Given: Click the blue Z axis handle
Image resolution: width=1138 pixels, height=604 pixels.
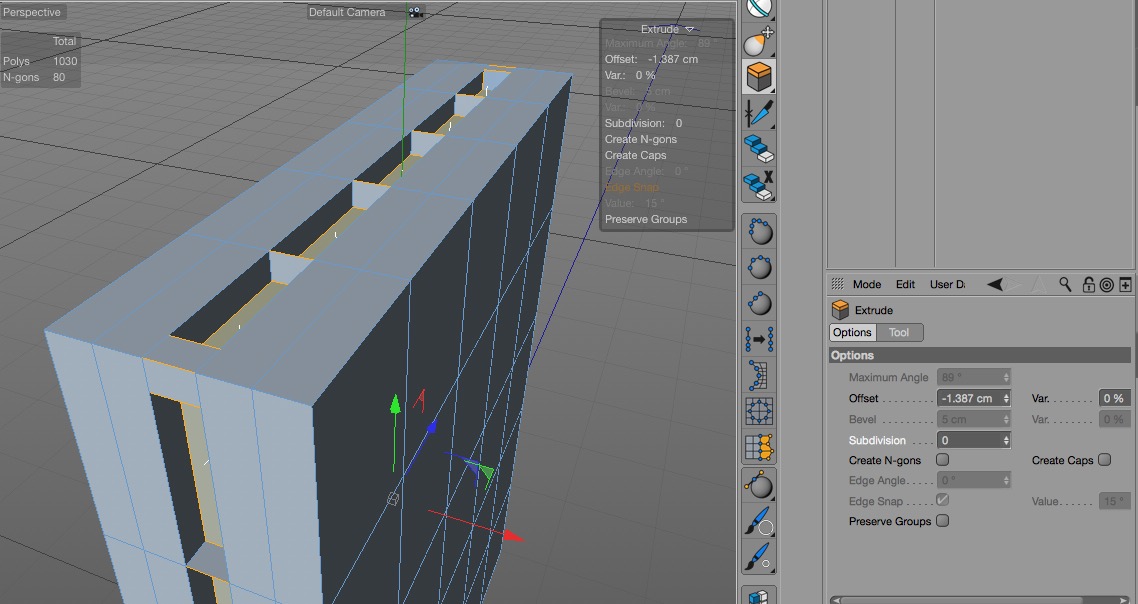Looking at the screenshot, I should [x=431, y=428].
